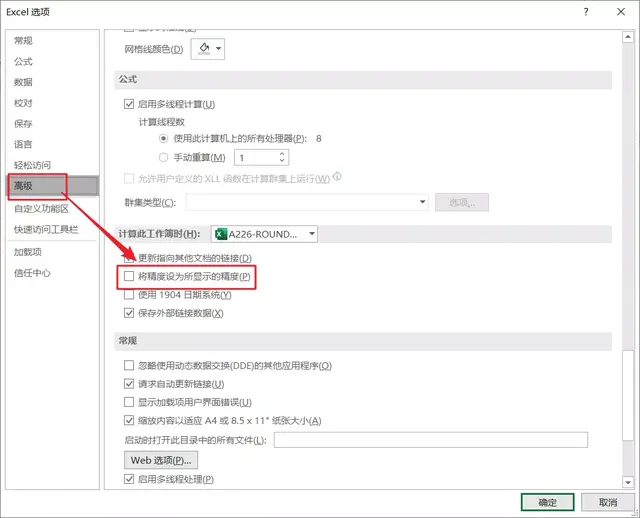The height and width of the screenshot is (518, 640).
Task: Open the 群集类型 dropdown list
Action: [307, 202]
